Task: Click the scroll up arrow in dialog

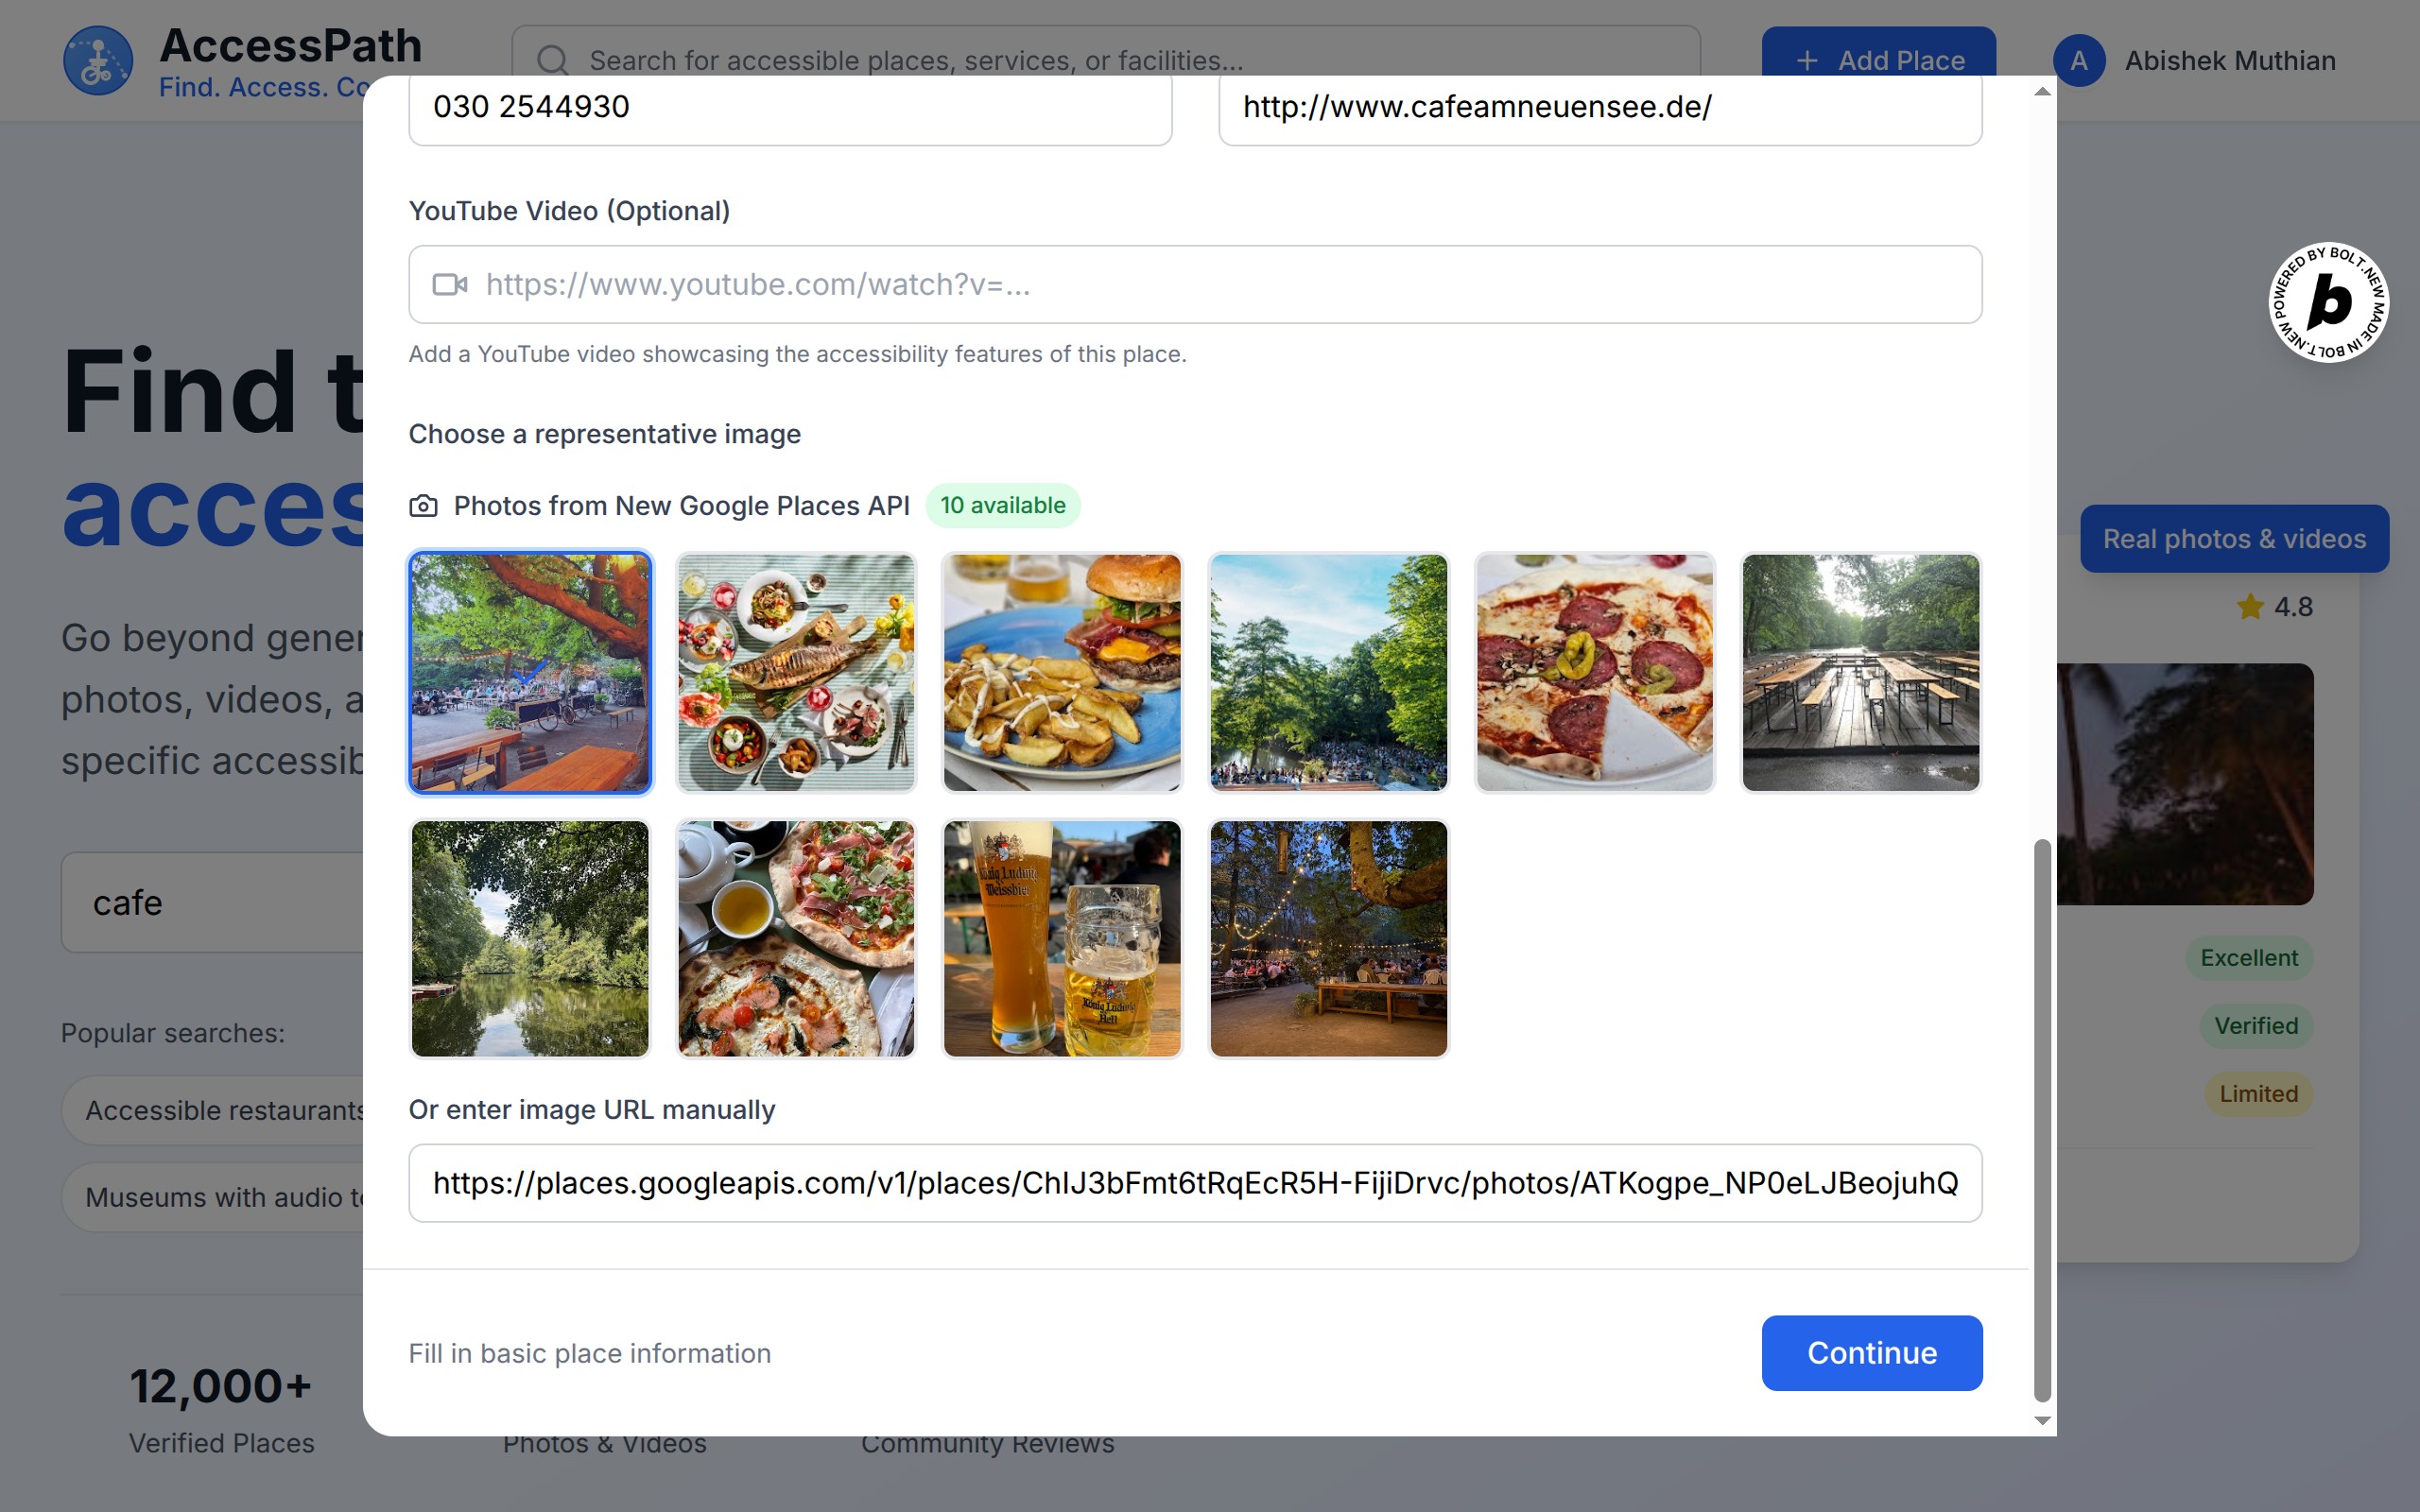Action: pos(2042,92)
